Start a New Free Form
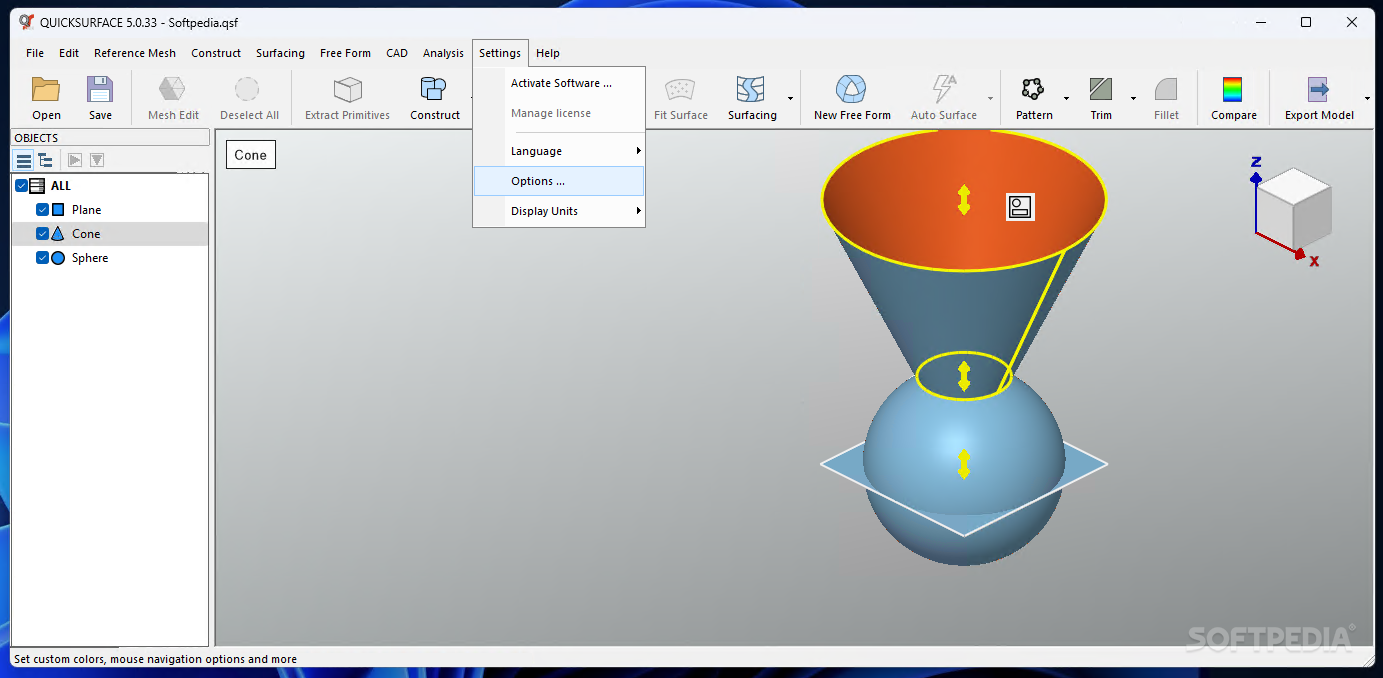This screenshot has width=1383, height=678. pos(852,98)
